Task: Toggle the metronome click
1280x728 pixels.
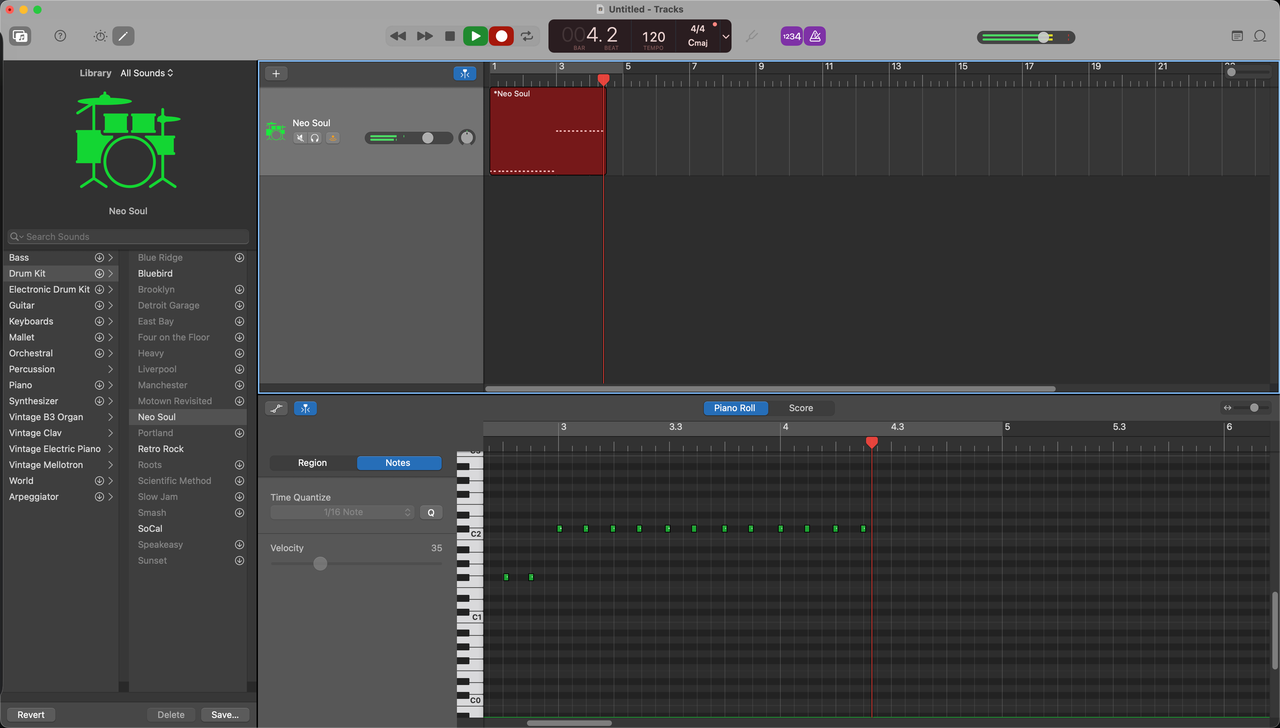Action: (815, 36)
